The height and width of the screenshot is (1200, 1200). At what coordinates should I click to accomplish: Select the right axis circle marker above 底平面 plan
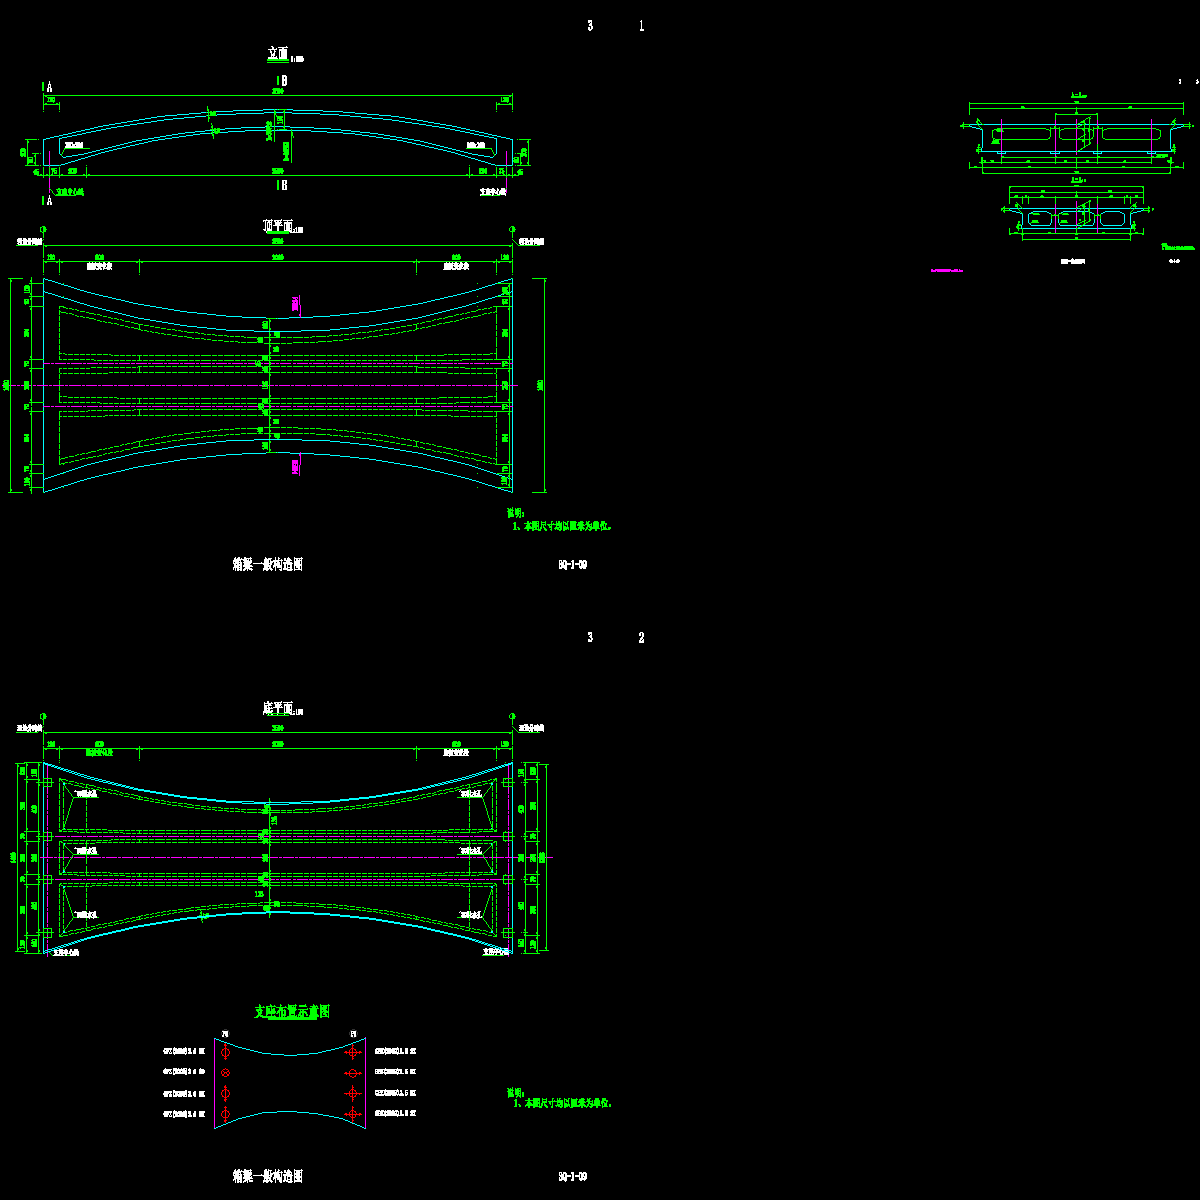[513, 716]
